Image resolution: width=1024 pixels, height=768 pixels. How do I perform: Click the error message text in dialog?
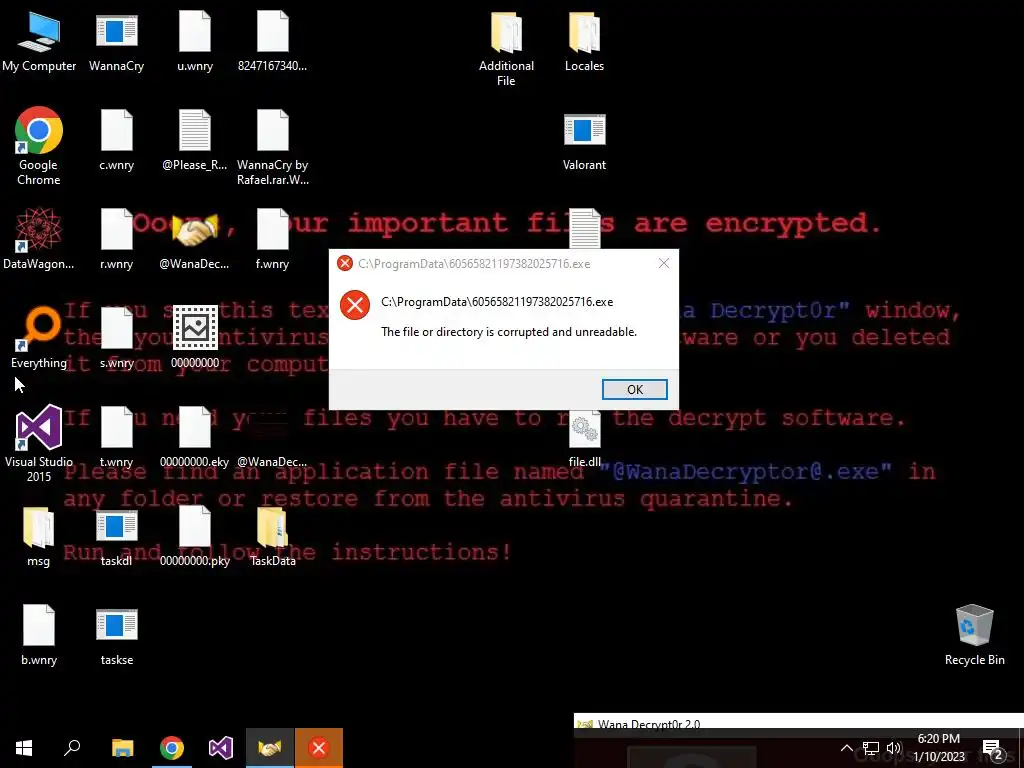pos(509,332)
